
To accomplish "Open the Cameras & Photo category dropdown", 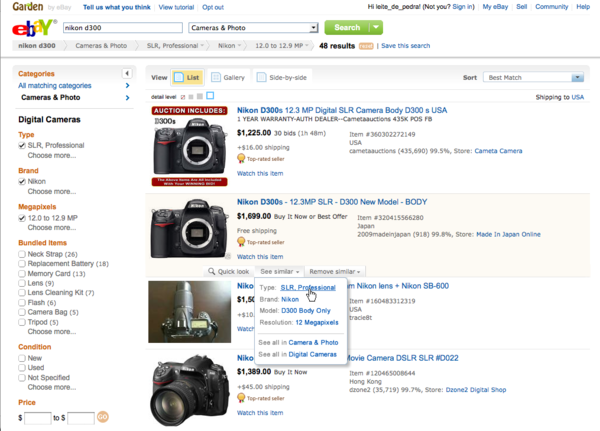I will [253, 28].
